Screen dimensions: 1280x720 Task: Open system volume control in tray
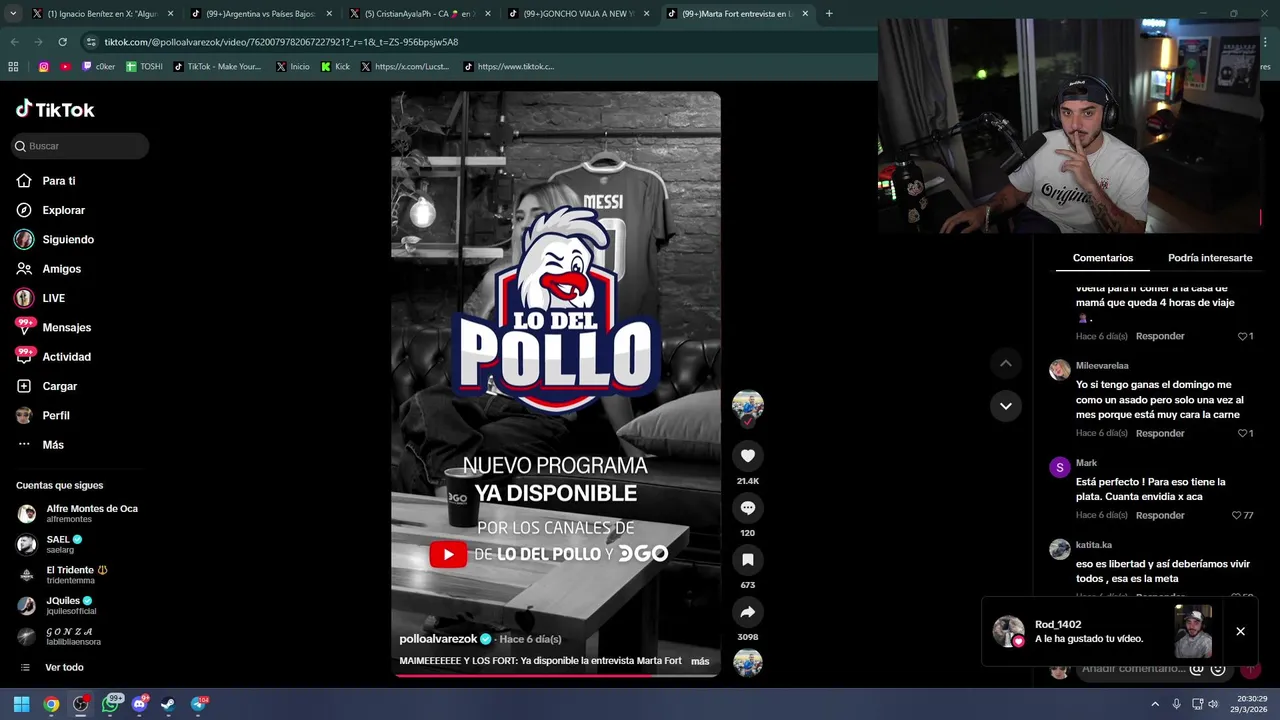pos(1213,704)
